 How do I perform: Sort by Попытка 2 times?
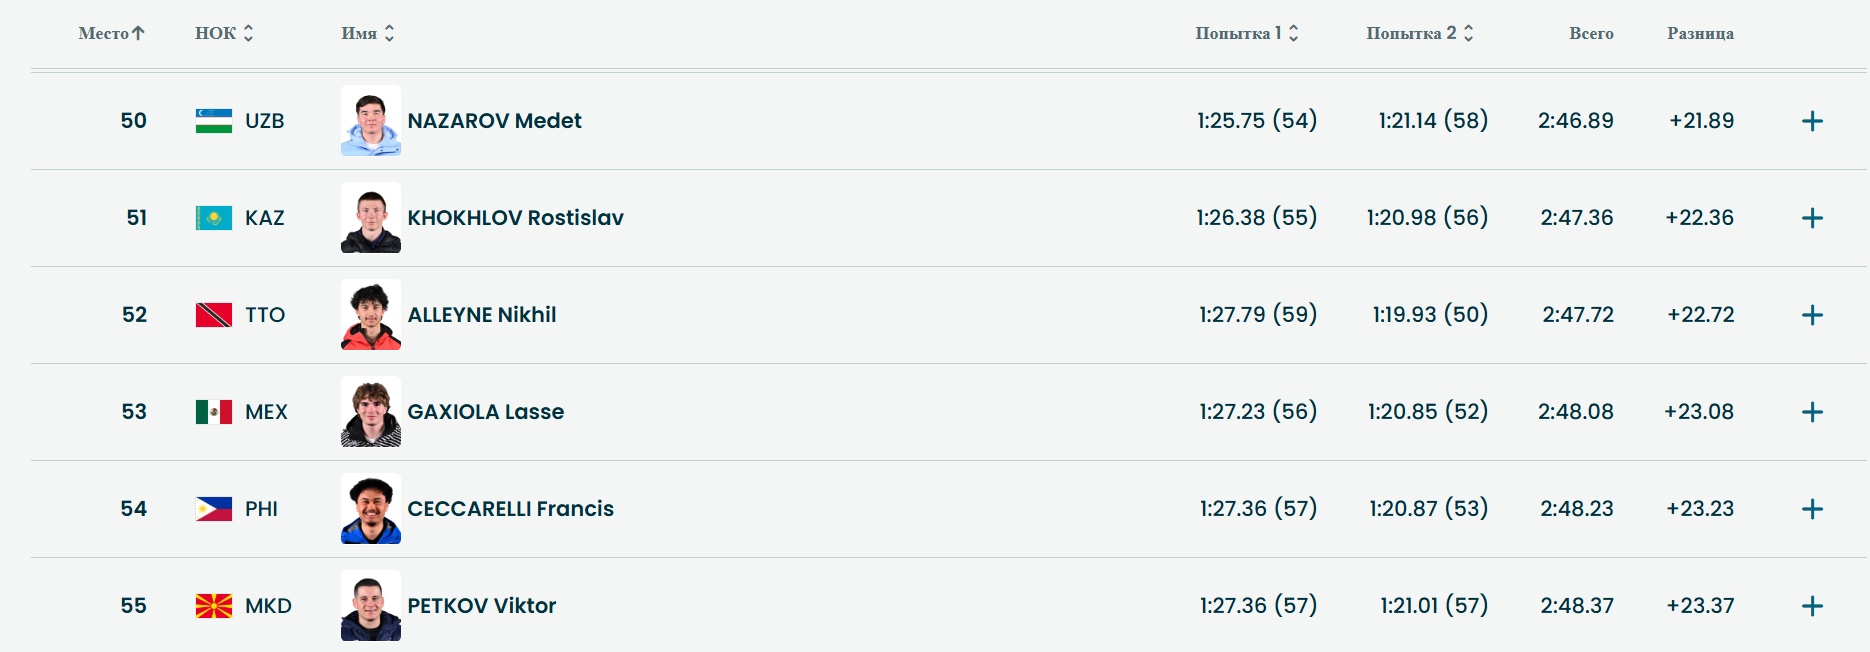[x=1419, y=33]
